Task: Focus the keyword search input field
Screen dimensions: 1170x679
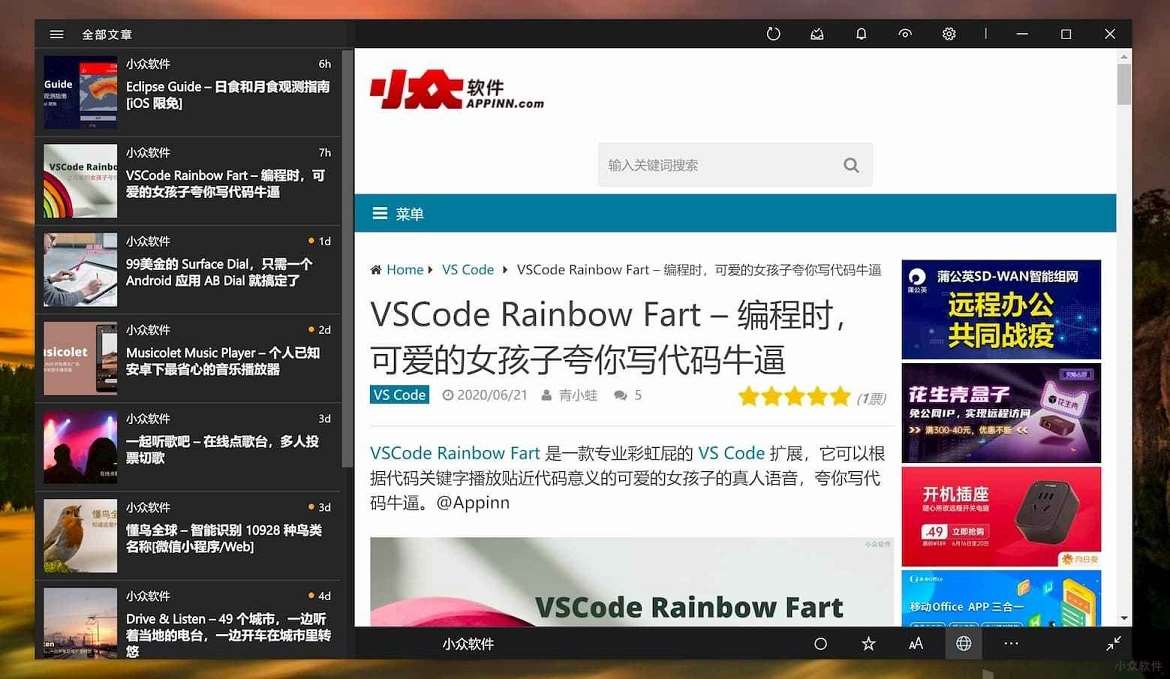Action: coord(734,165)
